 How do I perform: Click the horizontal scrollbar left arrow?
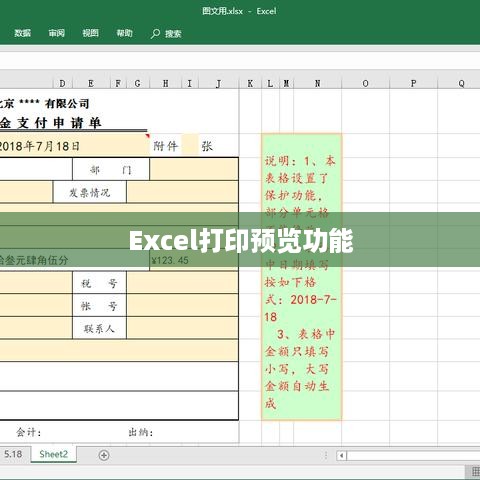coord(341,455)
